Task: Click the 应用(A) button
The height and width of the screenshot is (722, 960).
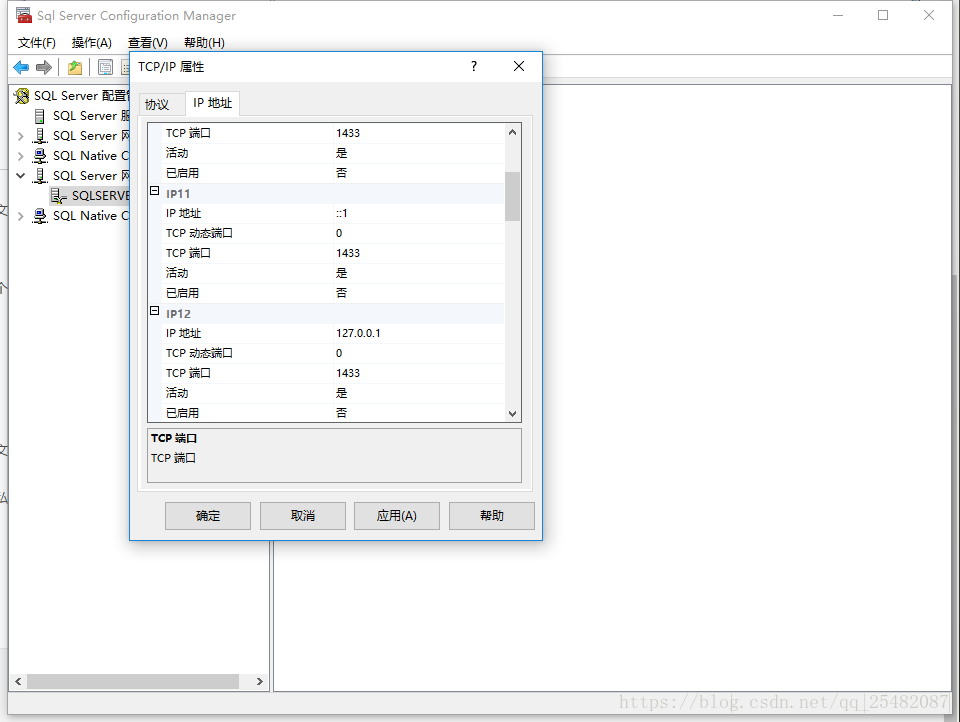Action: [x=397, y=516]
